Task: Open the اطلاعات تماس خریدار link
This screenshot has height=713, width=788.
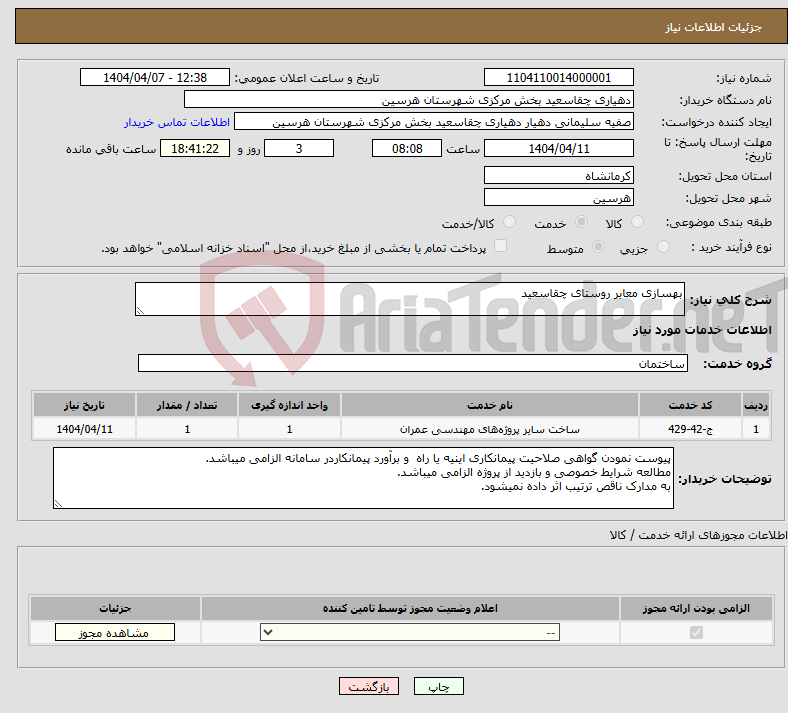Action: click(x=177, y=122)
